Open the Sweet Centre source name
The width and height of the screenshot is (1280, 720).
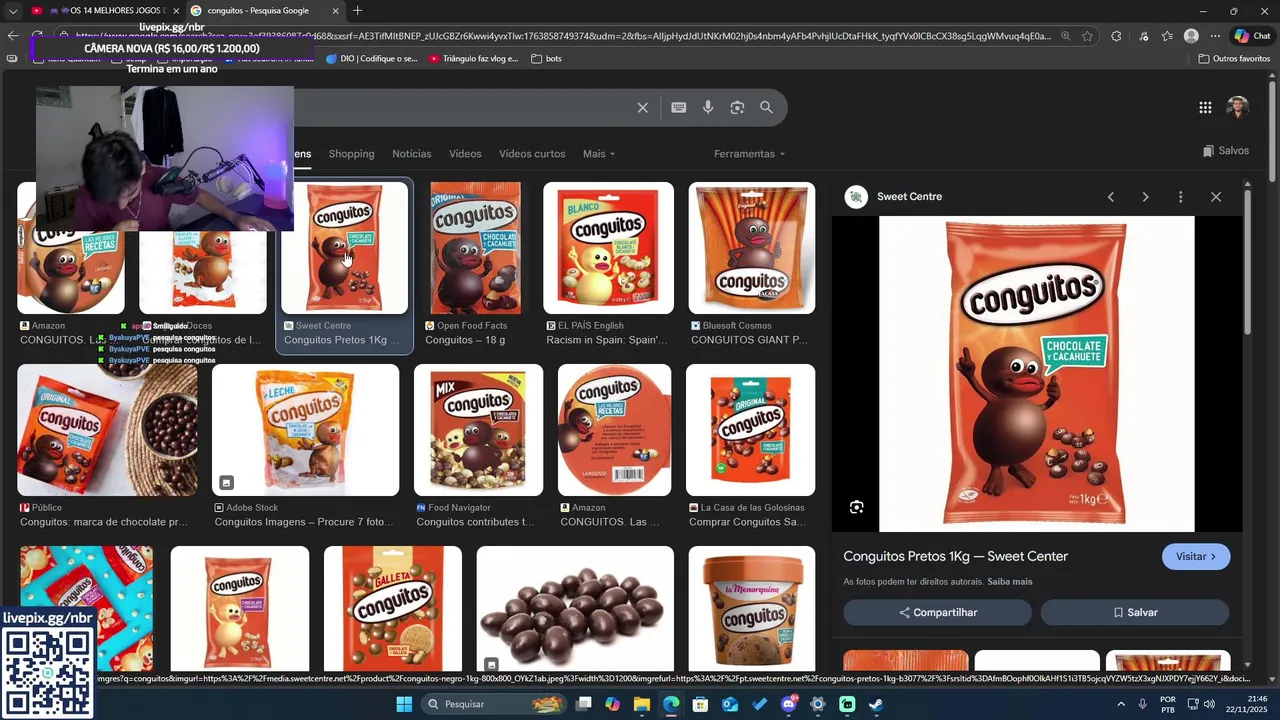(909, 197)
